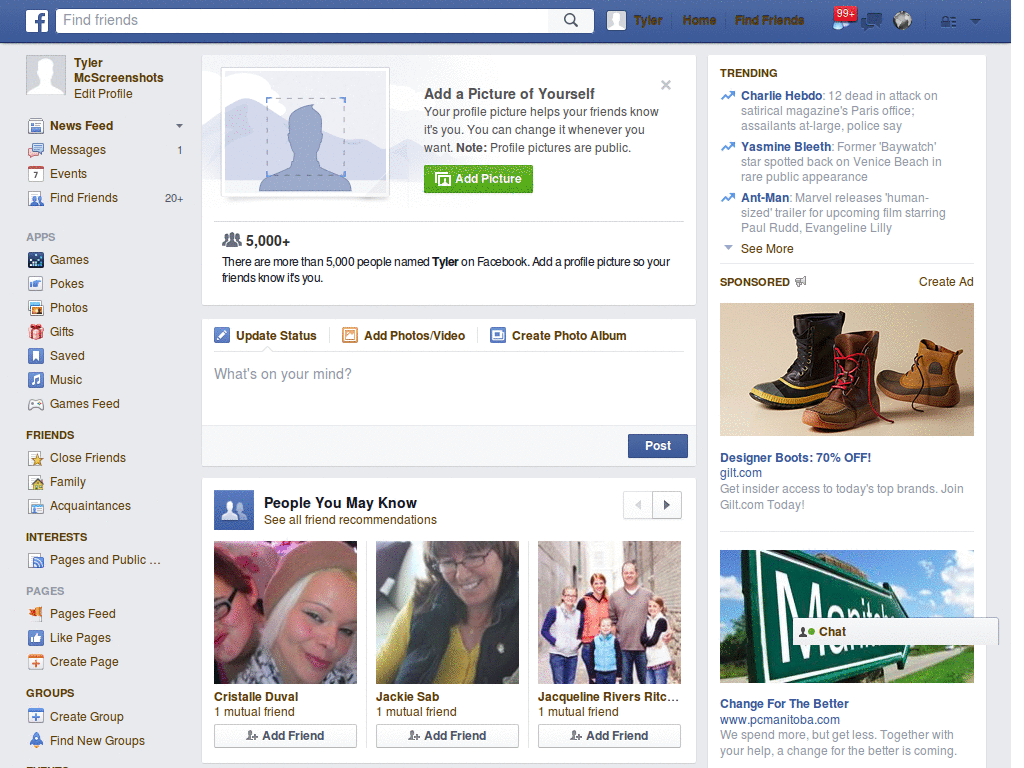
Task: Click Create Group in sidebar
Action: 86,716
